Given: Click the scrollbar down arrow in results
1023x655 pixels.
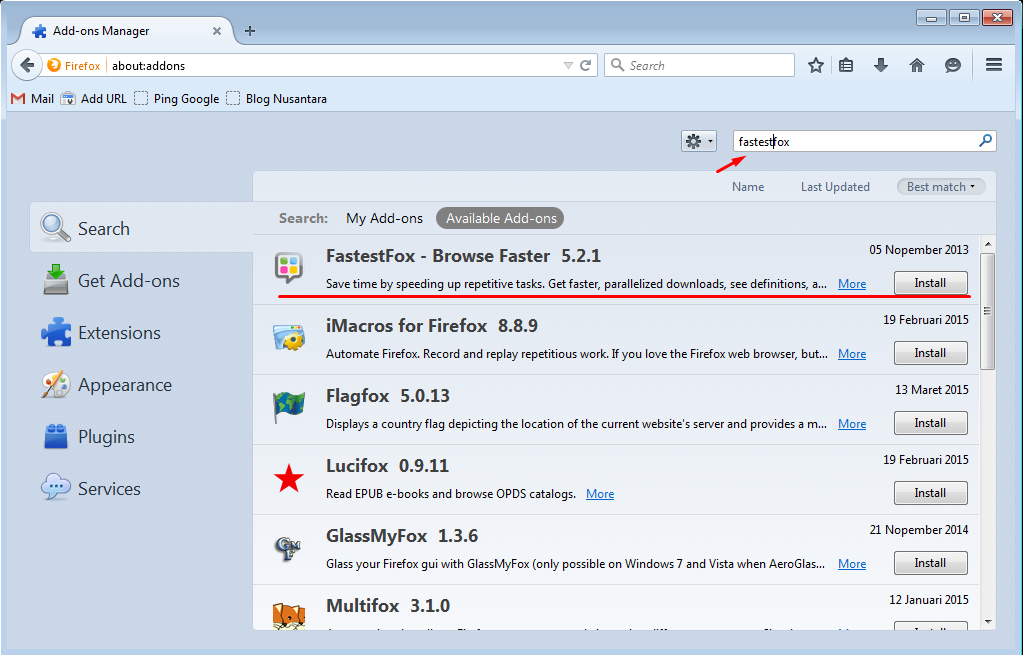Looking at the screenshot, I should pos(988,622).
